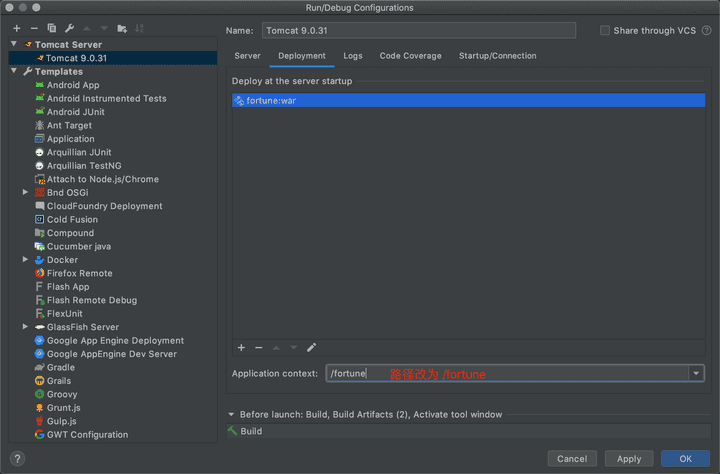Collapse the Tomcat Server tree node
This screenshot has height=474, width=720.
(x=15, y=45)
